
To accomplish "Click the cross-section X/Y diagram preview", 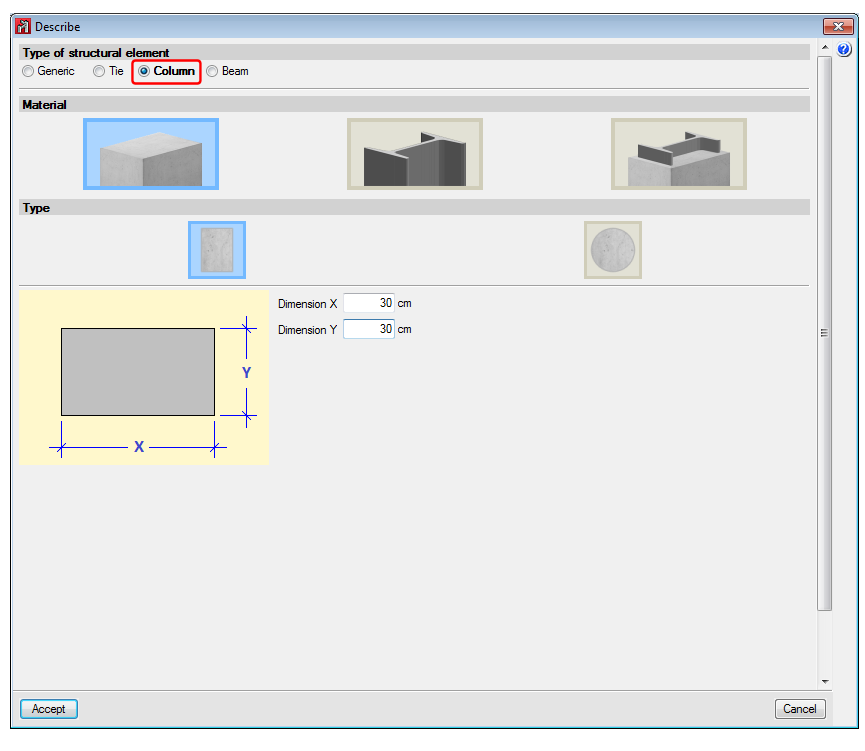I will pyautogui.click(x=144, y=377).
